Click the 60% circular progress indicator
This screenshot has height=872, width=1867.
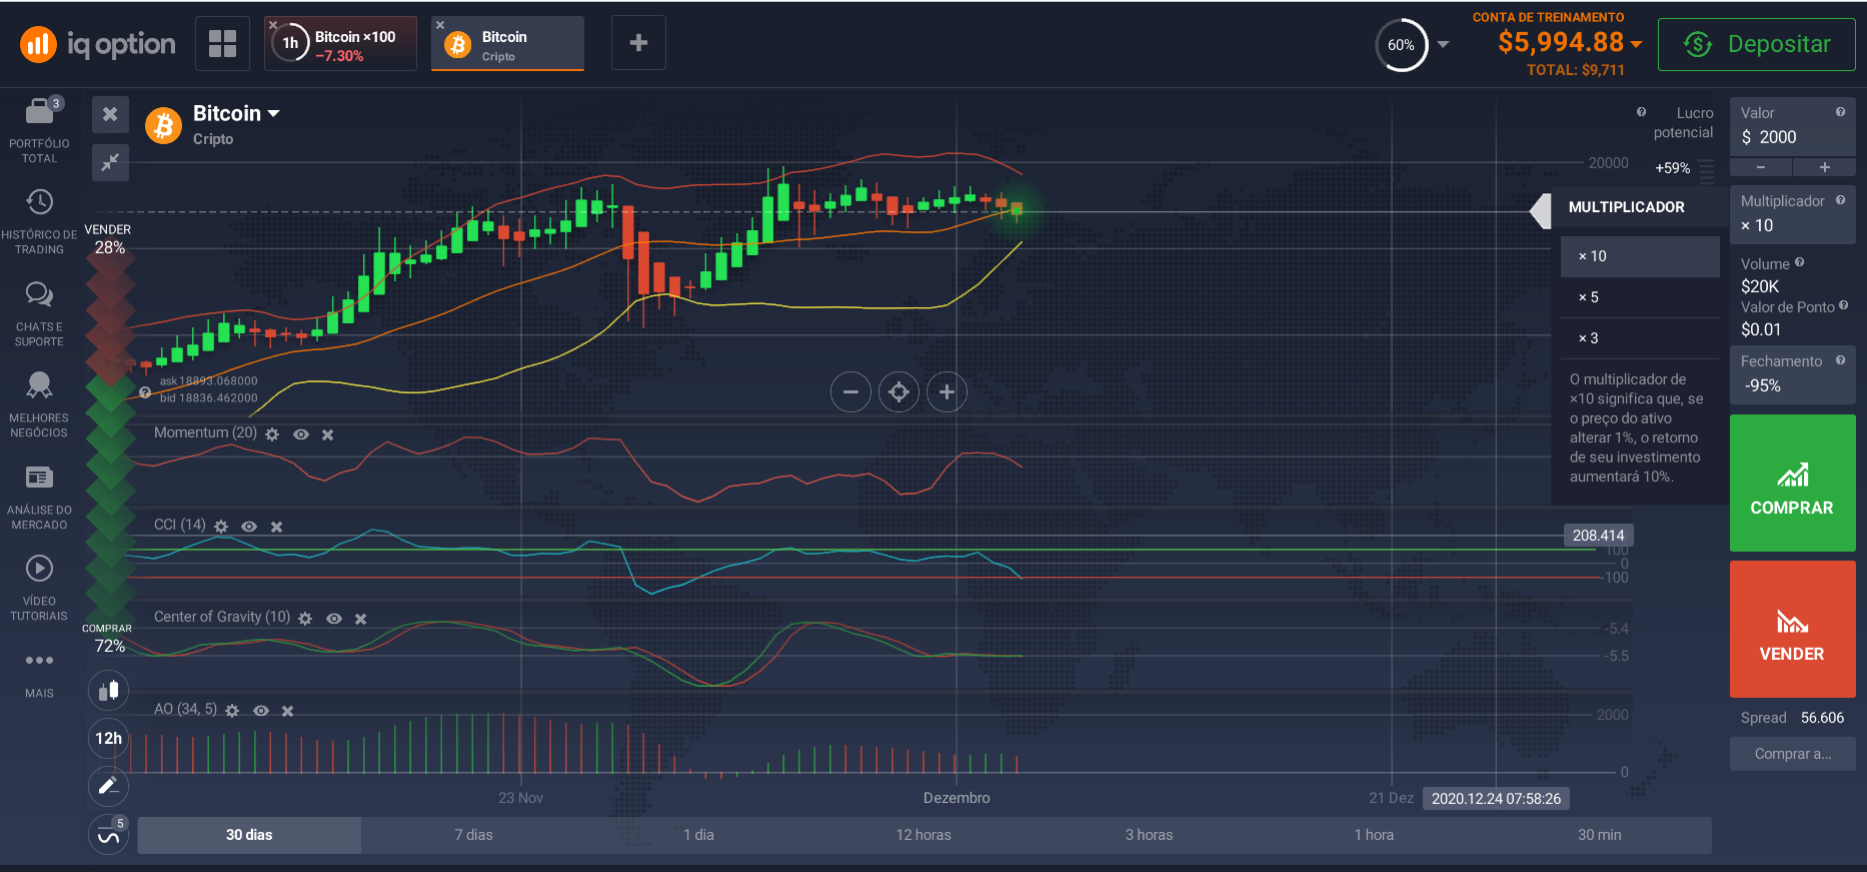1401,45
